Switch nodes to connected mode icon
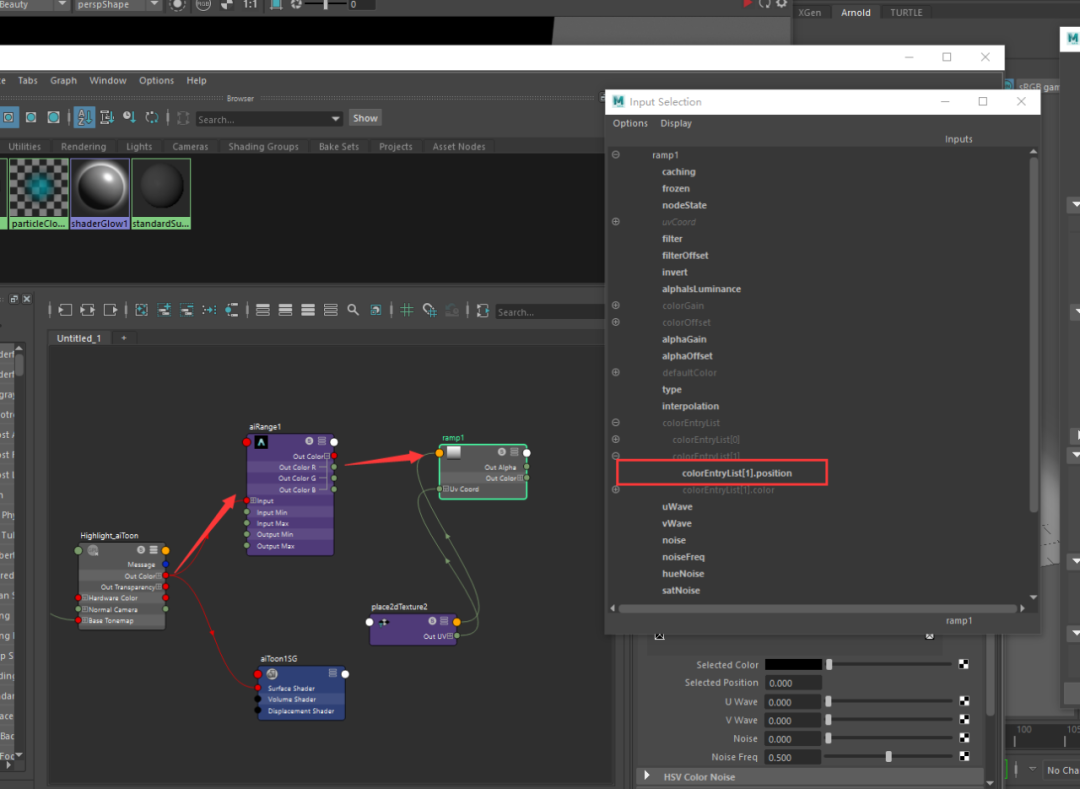This screenshot has height=789, width=1080. coord(285,311)
